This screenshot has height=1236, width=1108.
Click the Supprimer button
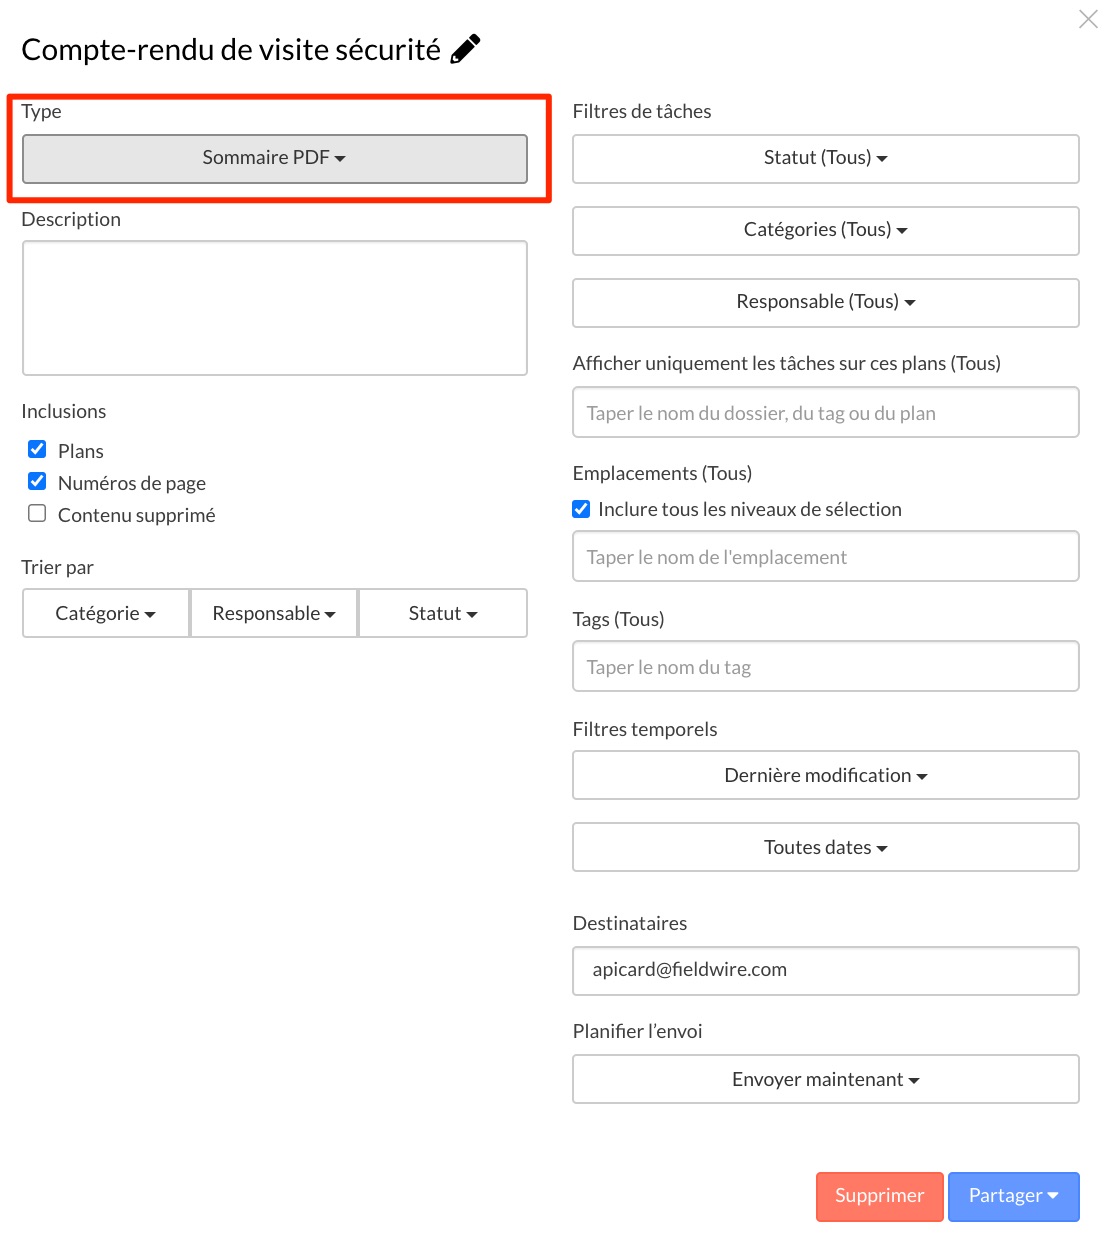tap(879, 1196)
